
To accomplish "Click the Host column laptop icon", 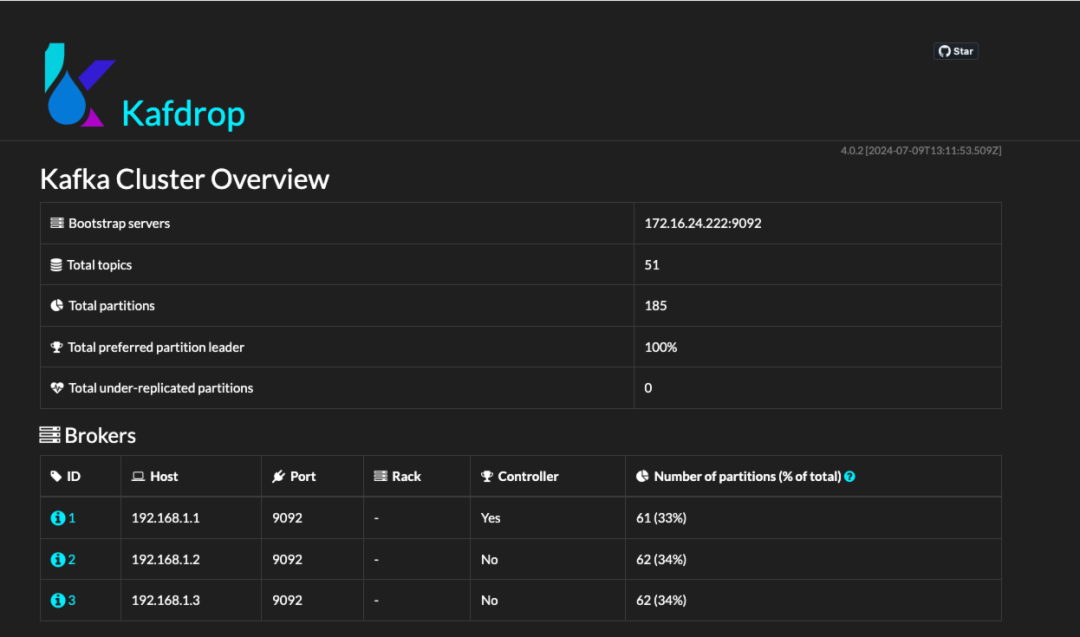I will click(138, 476).
